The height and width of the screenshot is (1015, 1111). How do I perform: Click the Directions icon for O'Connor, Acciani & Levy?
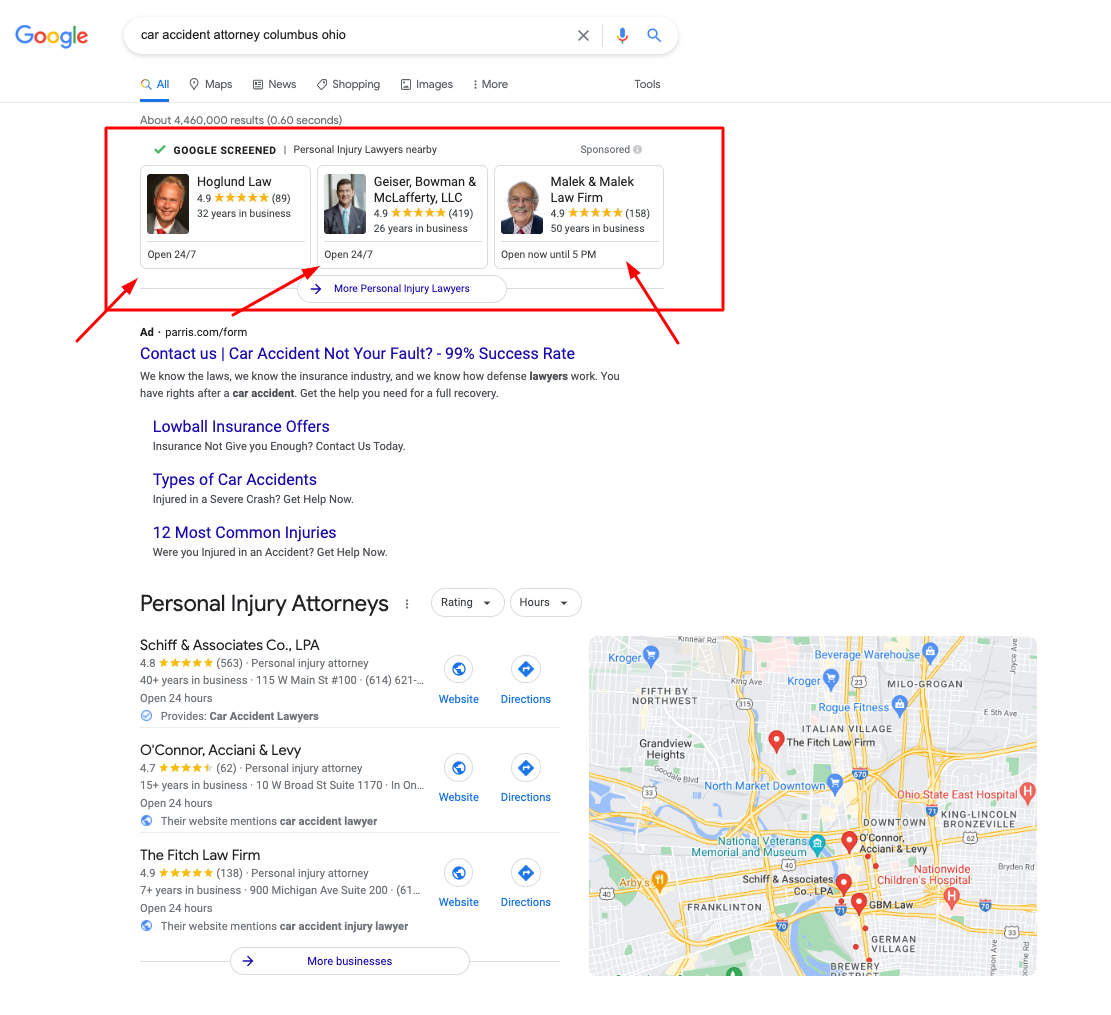525,767
